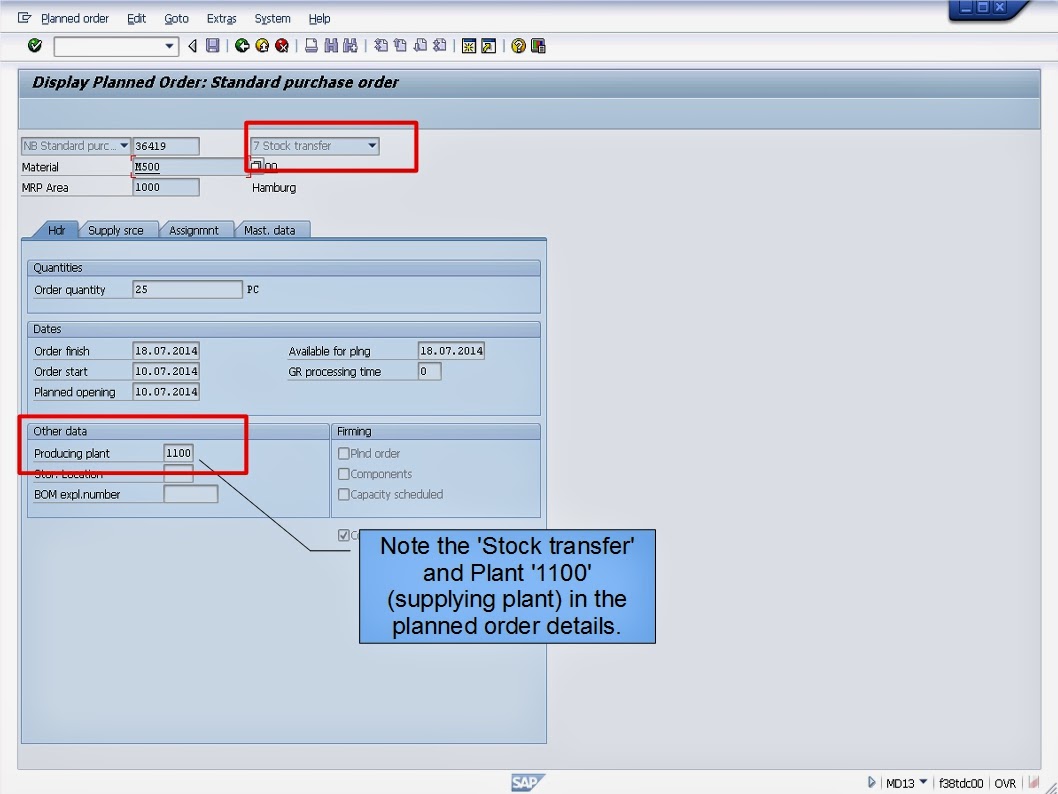The image size is (1058, 794).
Task: Open the Print icon on the toolbar
Action: click(x=311, y=45)
